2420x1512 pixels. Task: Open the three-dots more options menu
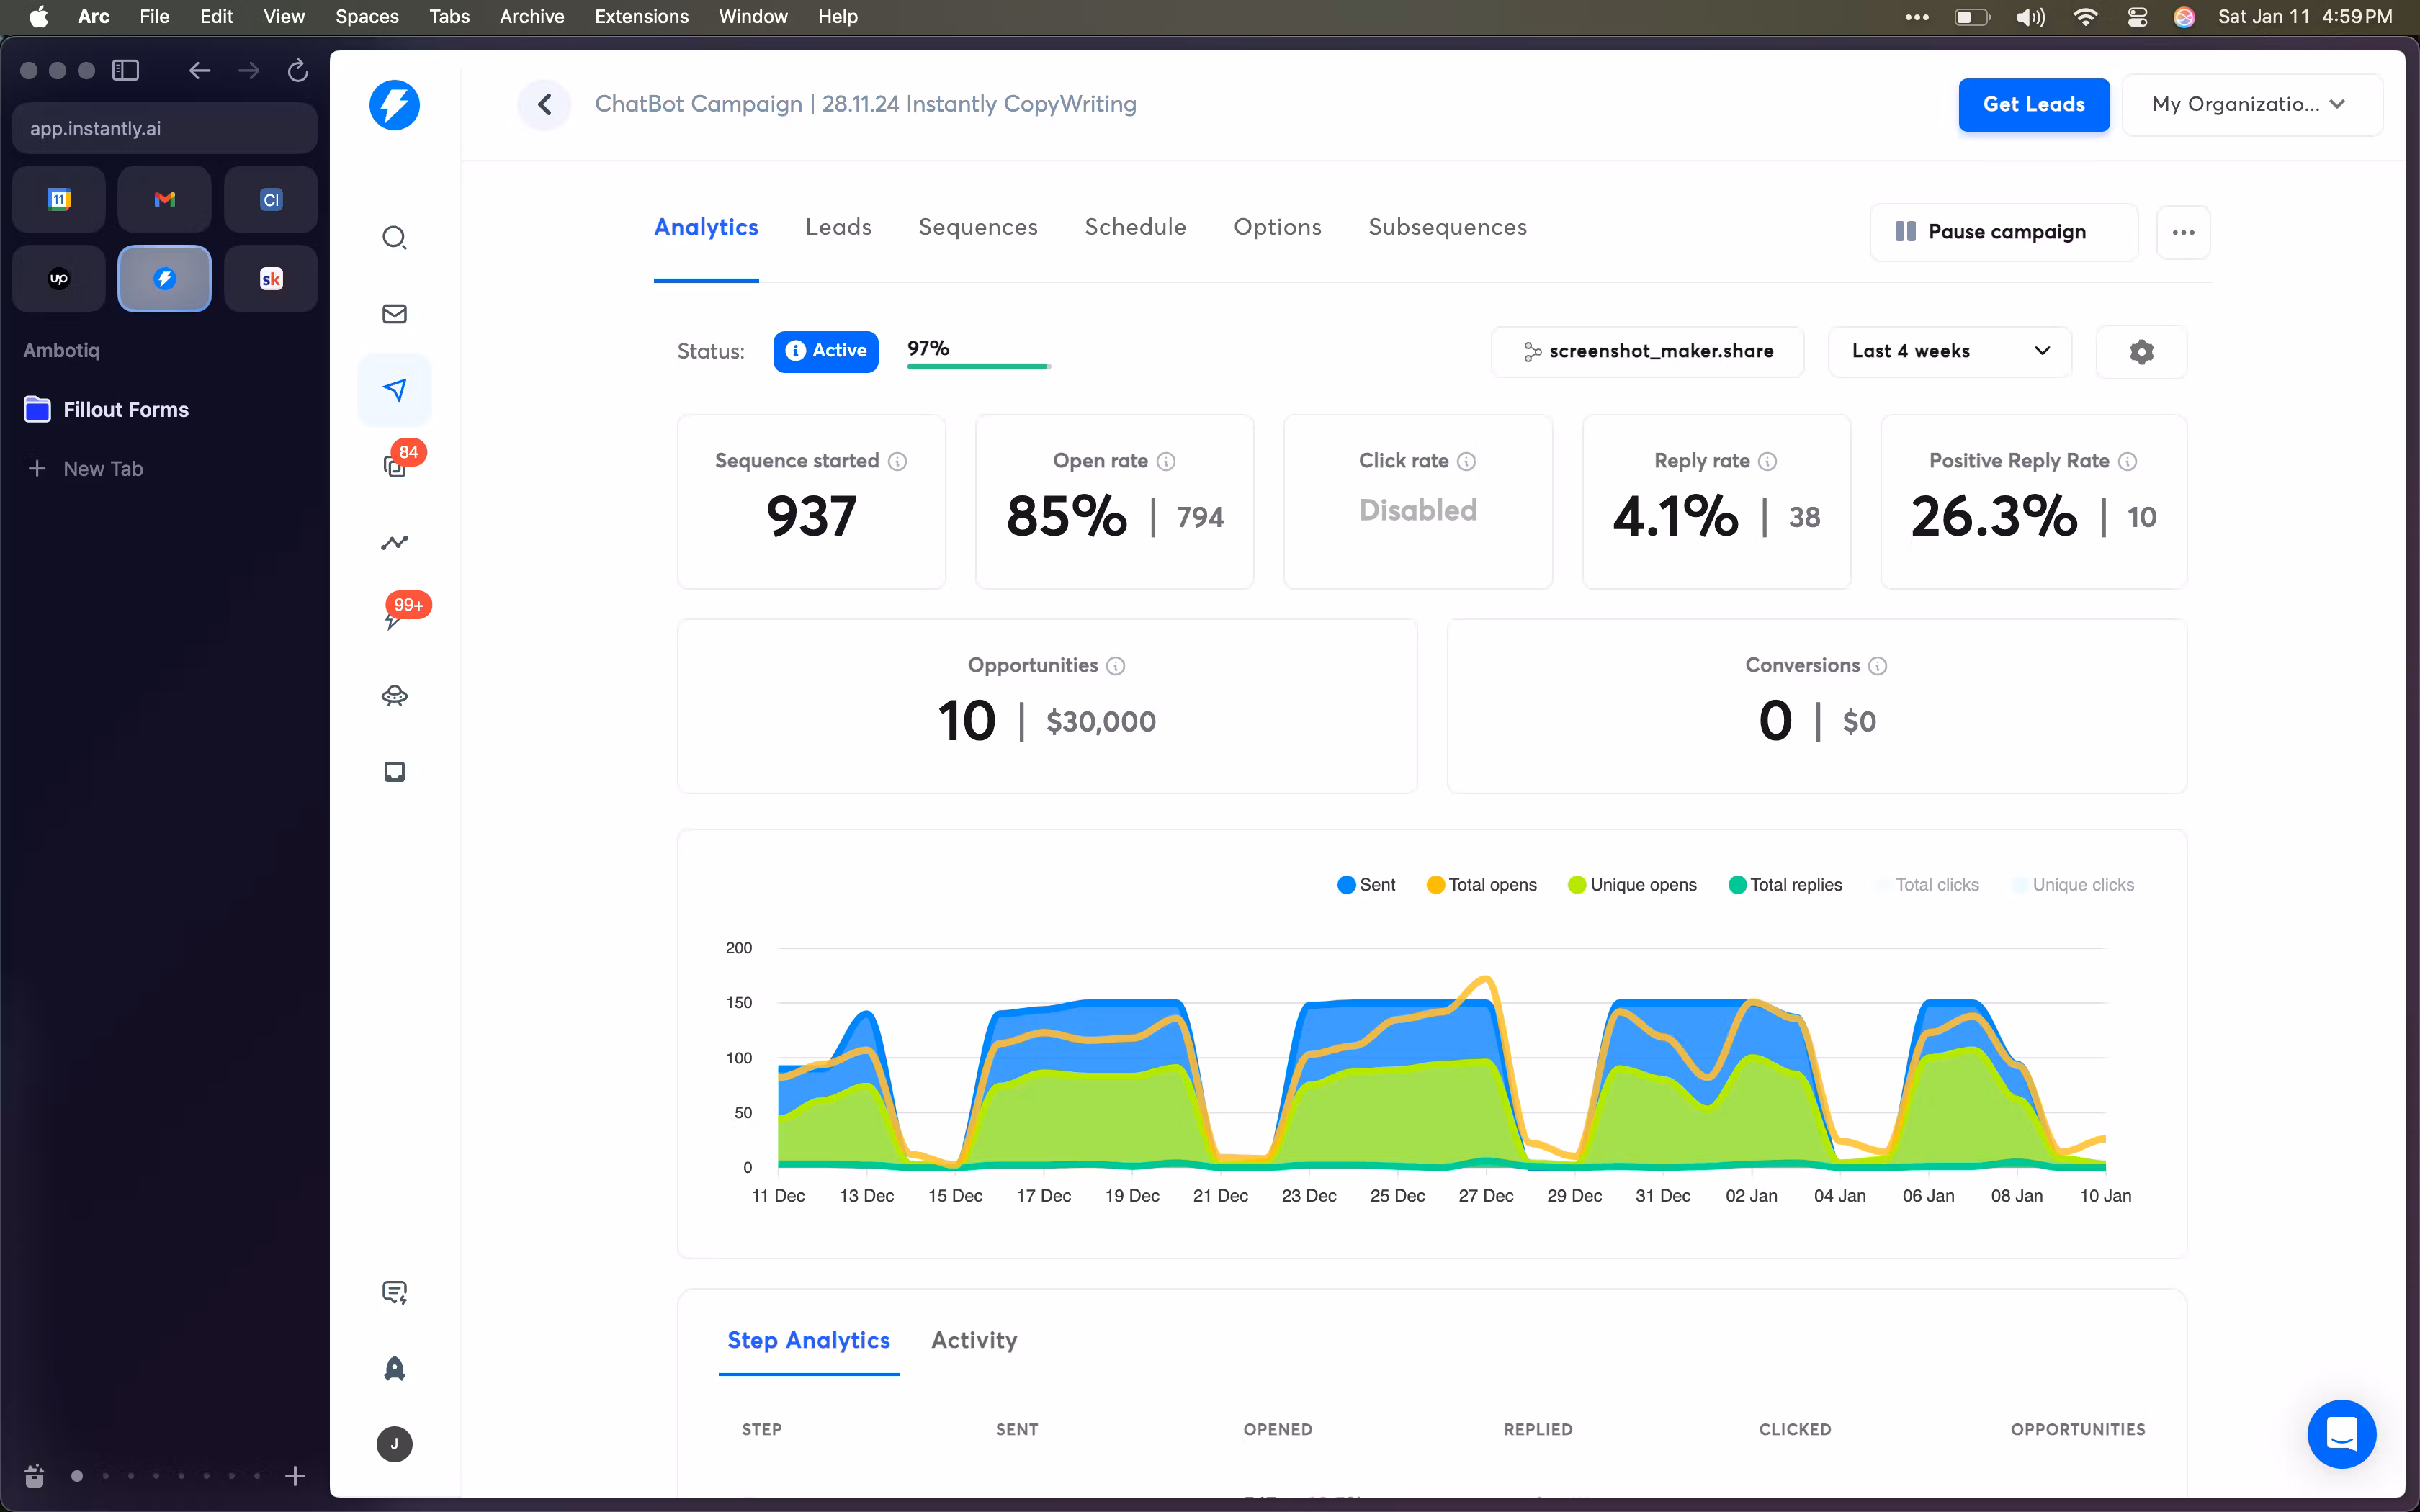tap(2183, 232)
